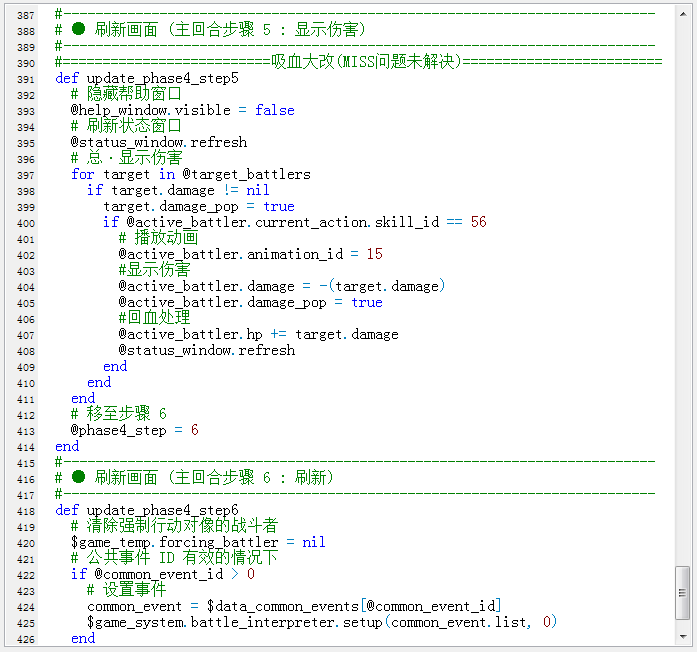
Task: Click '@phase4_step = 6' line
Action: (x=134, y=430)
